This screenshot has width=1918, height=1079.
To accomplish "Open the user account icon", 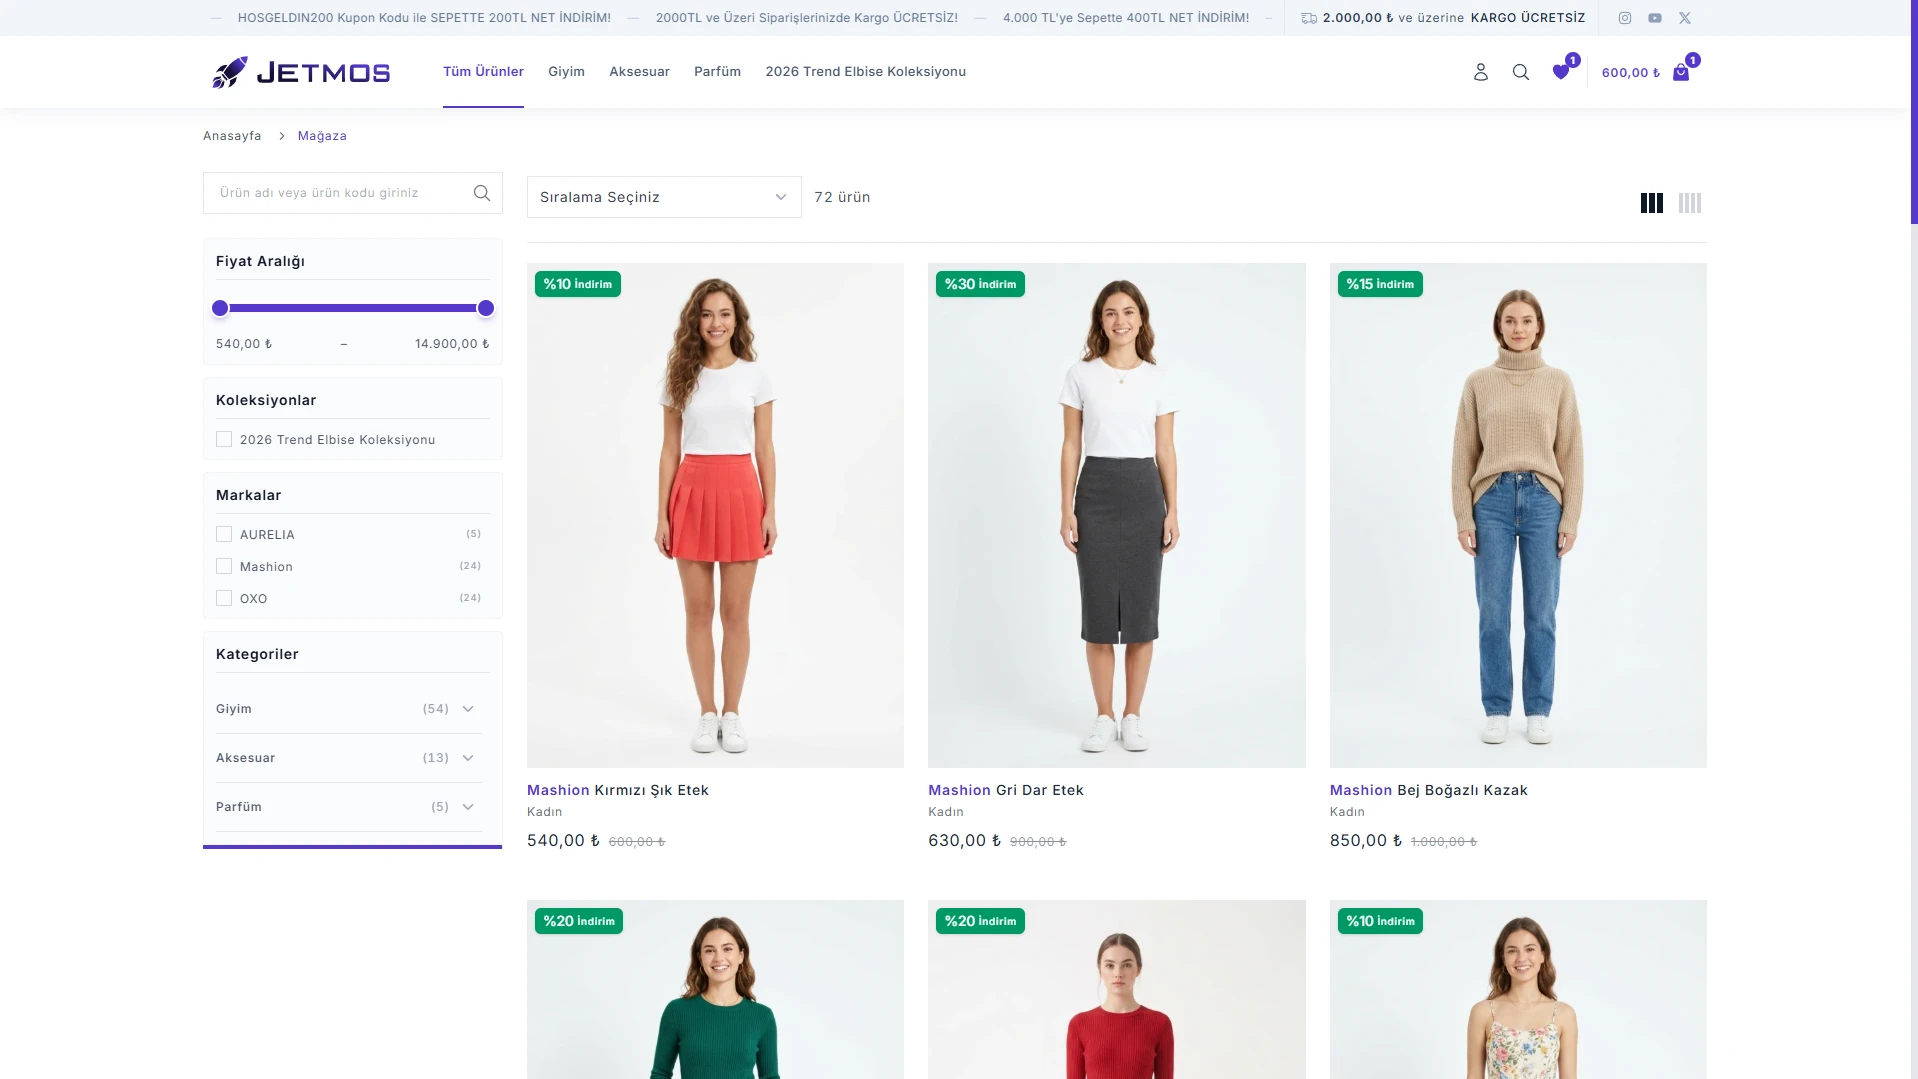I will [1481, 72].
